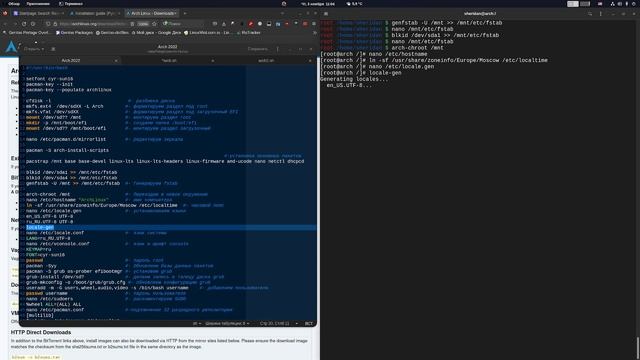This screenshot has height=360, width=640.
Task: Bookmark this page with the star icon
Action: tap(154, 24)
